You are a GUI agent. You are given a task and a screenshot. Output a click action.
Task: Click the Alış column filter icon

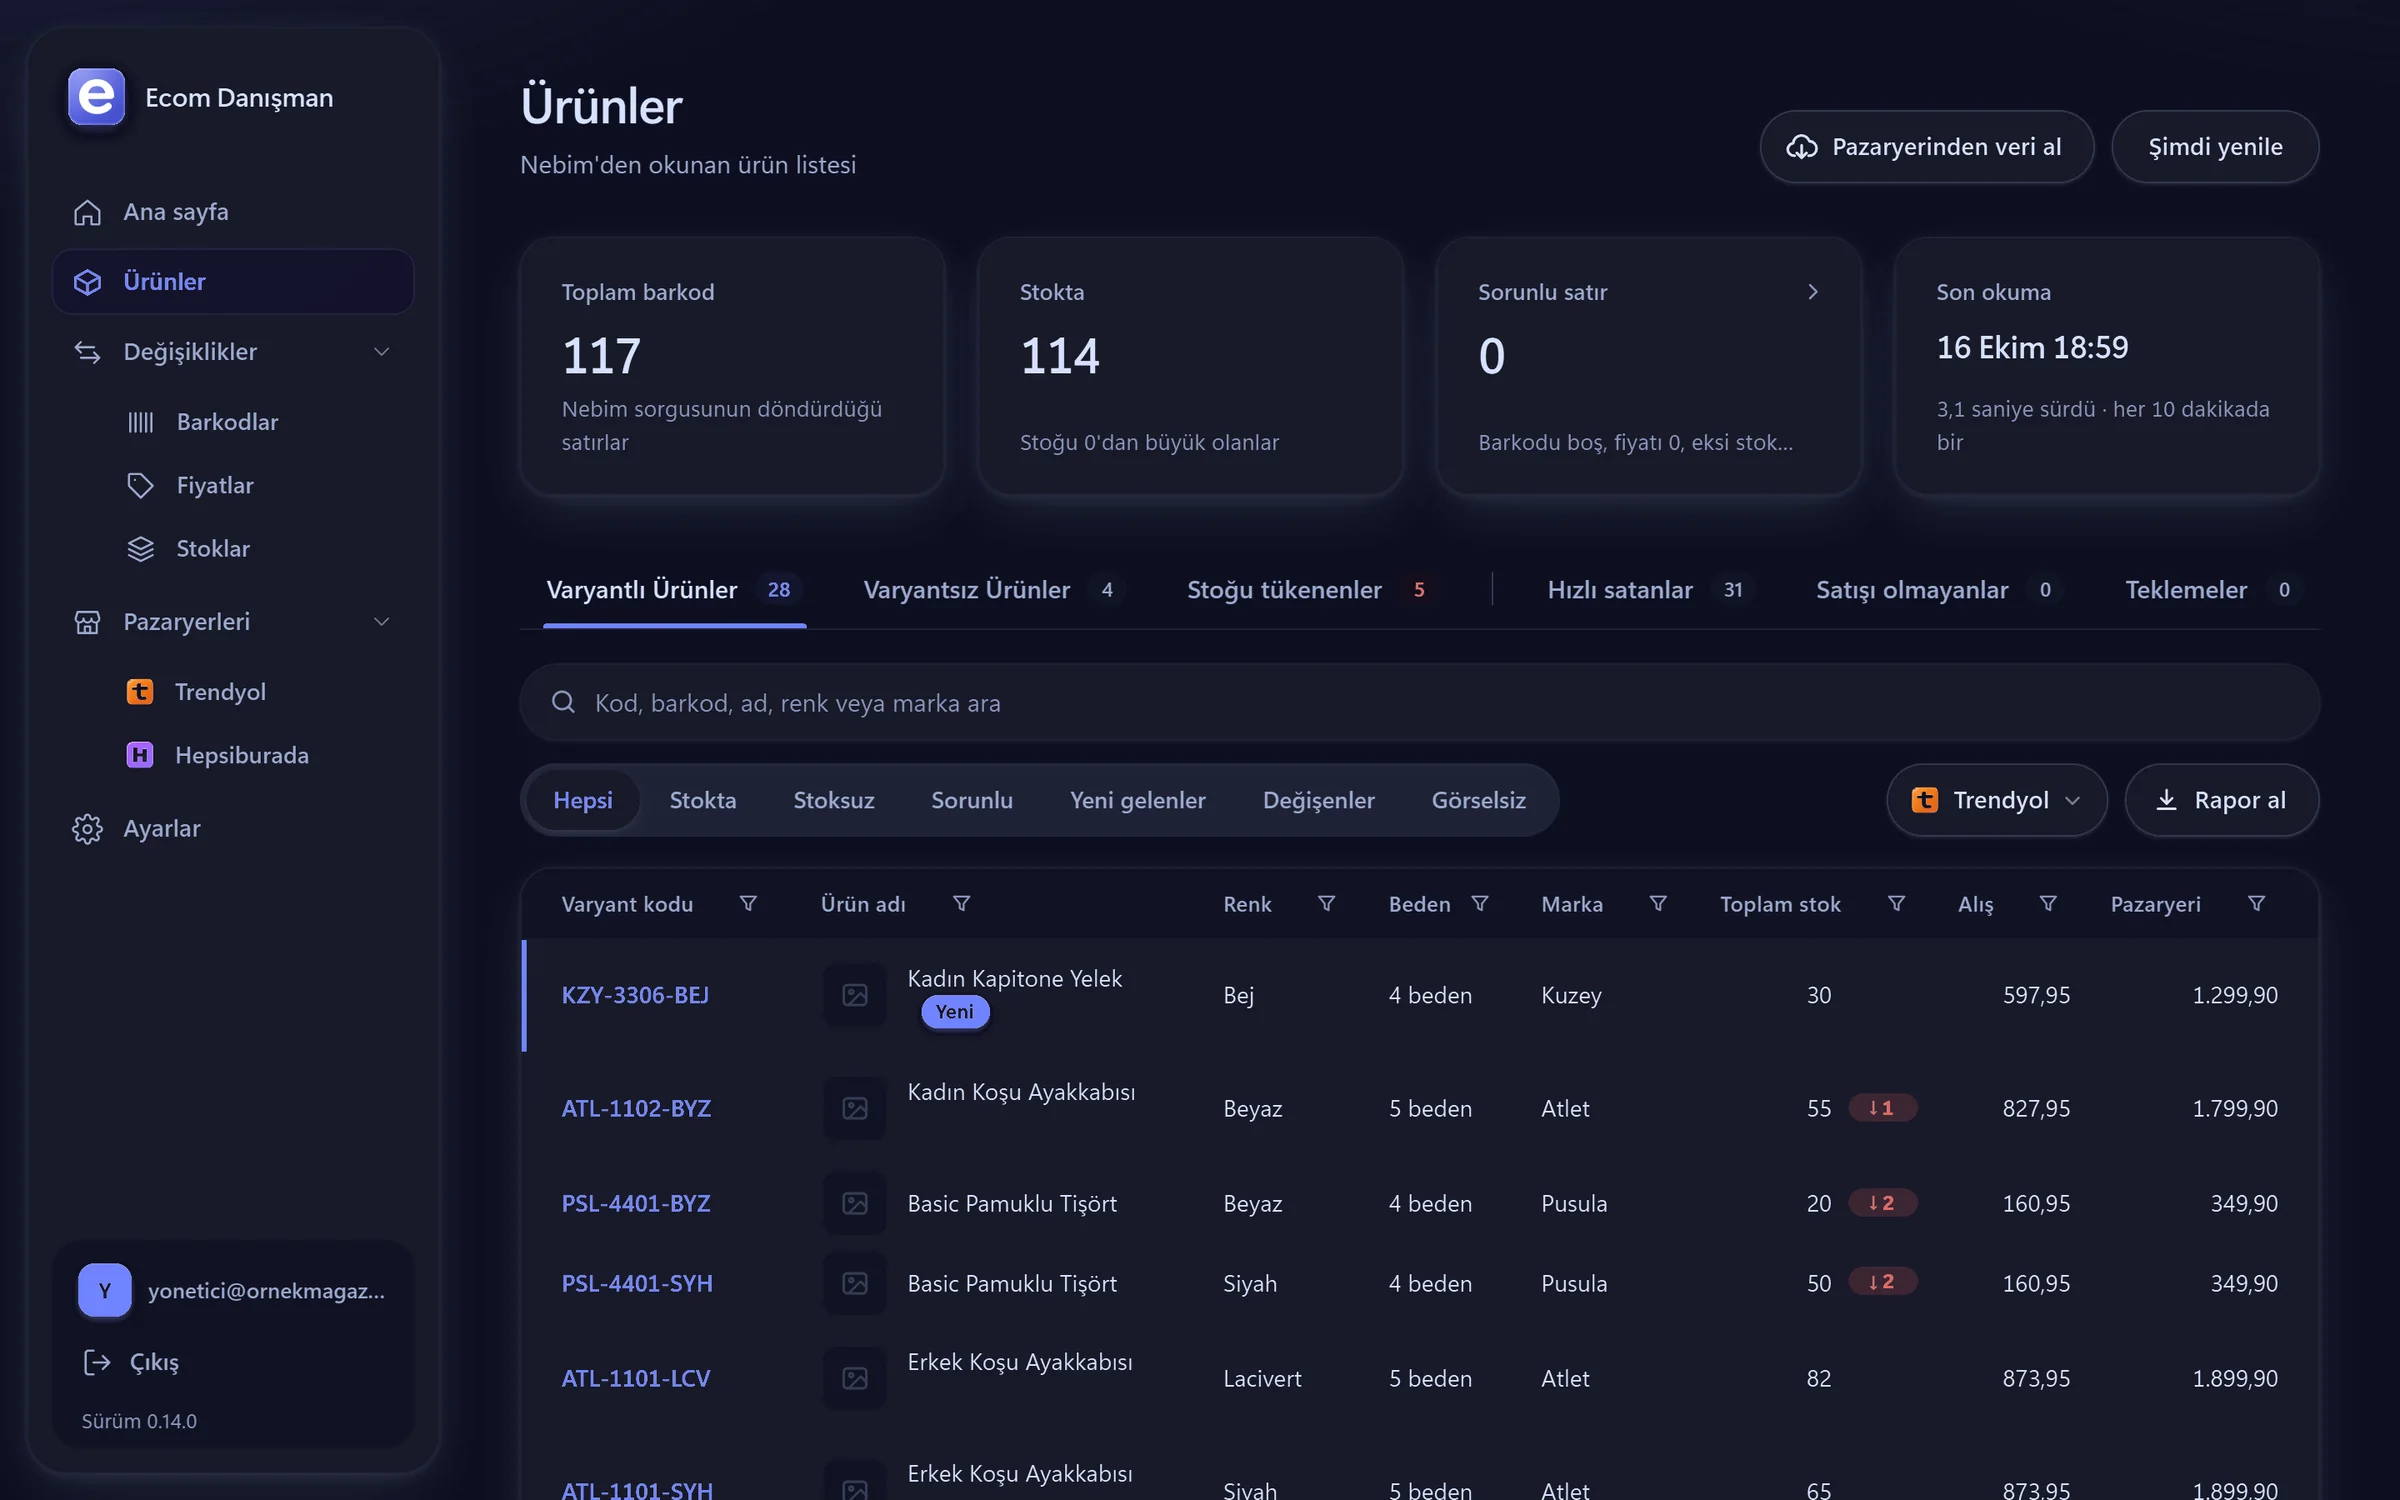click(x=2048, y=904)
